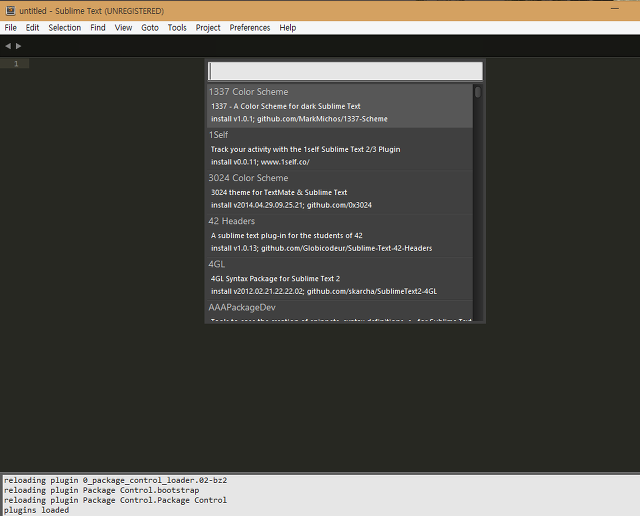
Task: Select the 42 Headers package
Action: tap(340, 235)
